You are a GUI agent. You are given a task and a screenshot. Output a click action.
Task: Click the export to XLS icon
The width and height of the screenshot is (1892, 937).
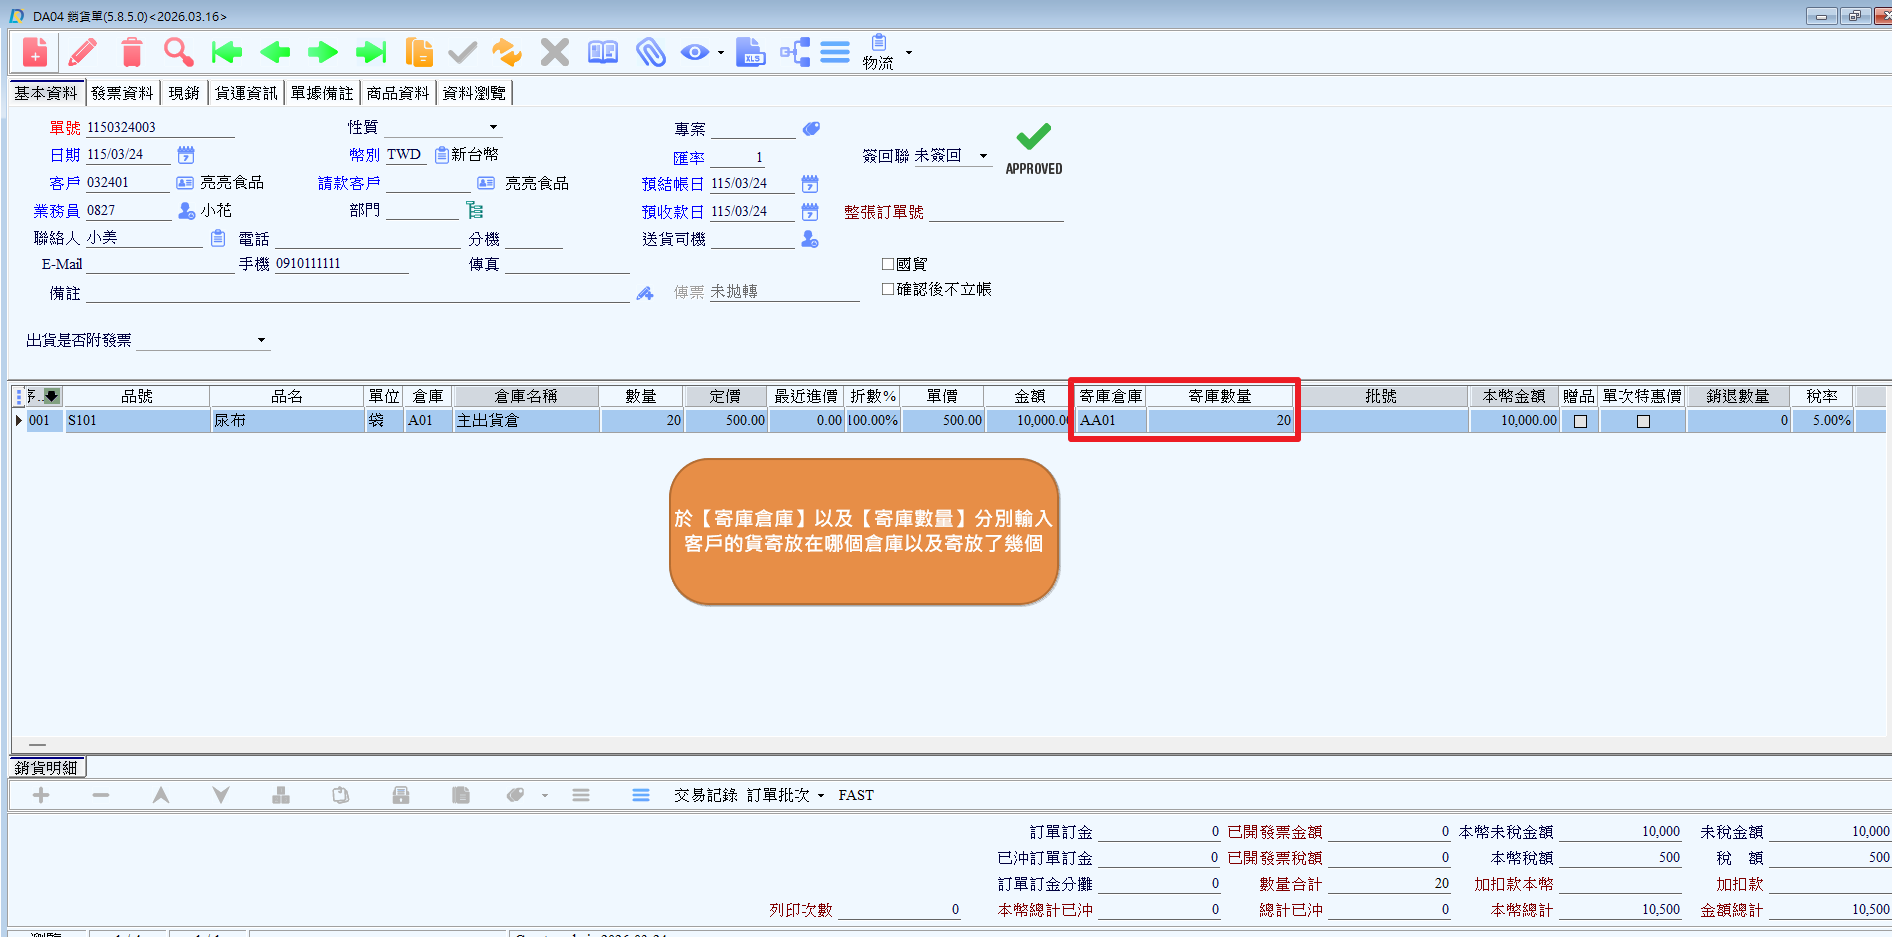(x=750, y=52)
